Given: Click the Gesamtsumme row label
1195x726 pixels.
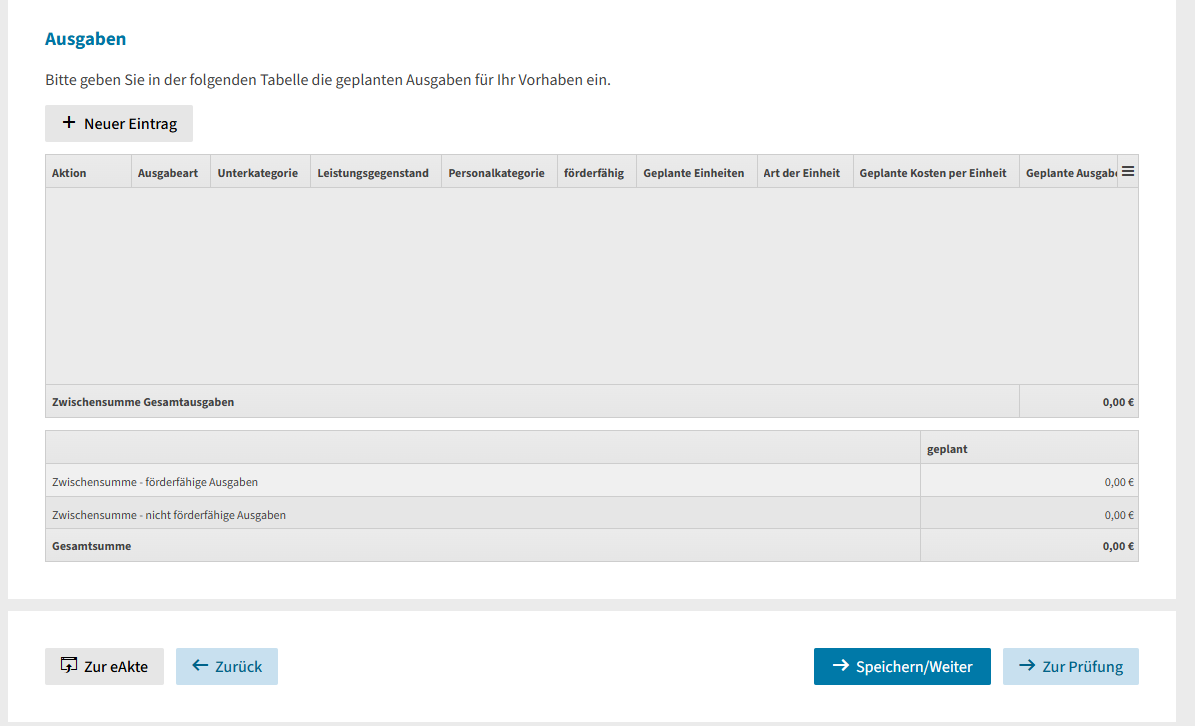Looking at the screenshot, I should point(92,546).
